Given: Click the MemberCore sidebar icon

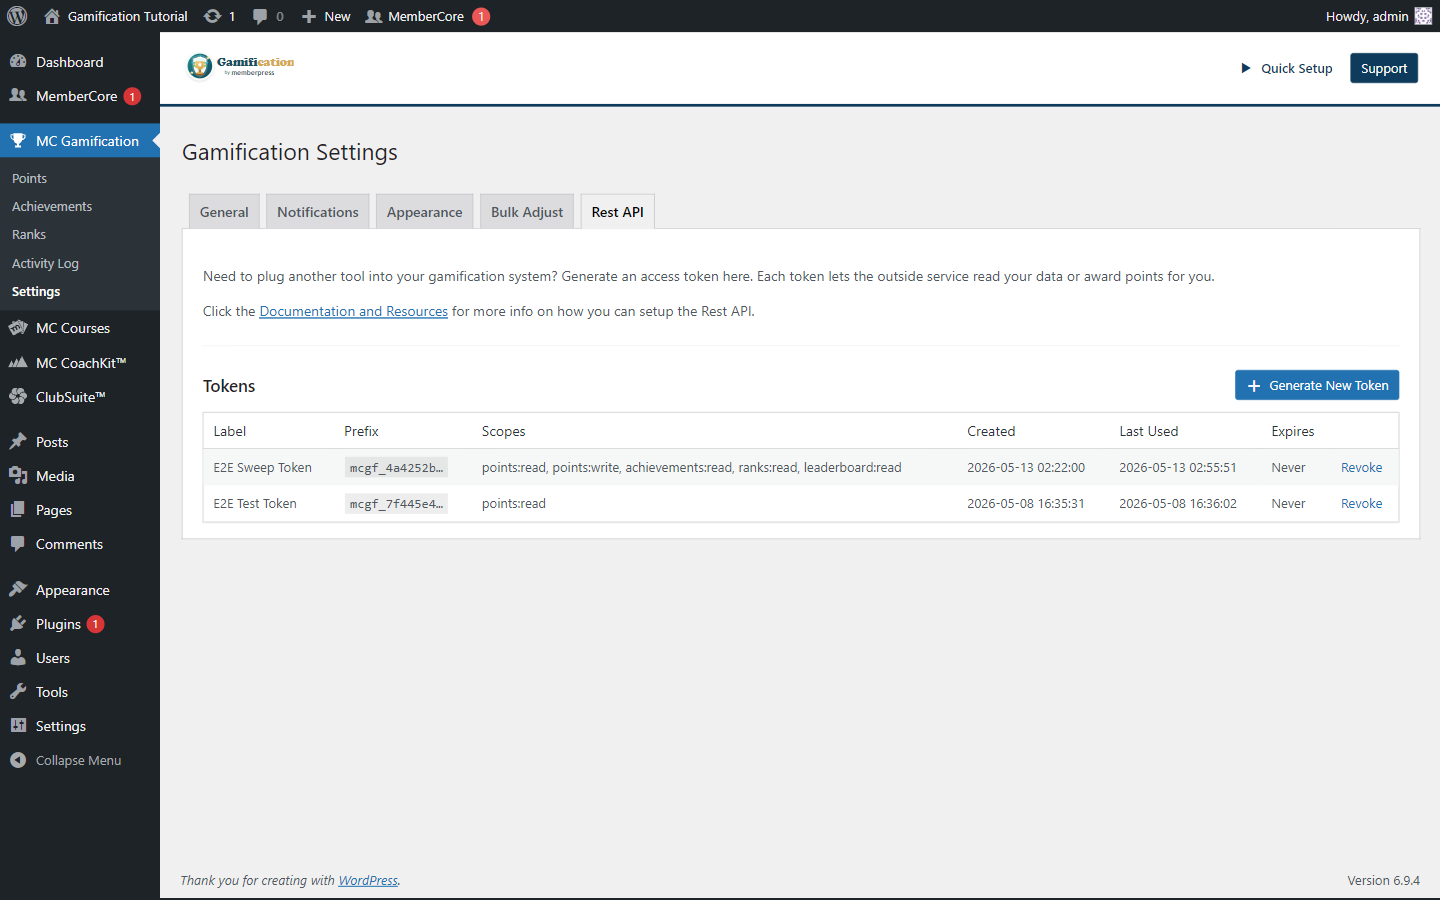Looking at the screenshot, I should 18,95.
